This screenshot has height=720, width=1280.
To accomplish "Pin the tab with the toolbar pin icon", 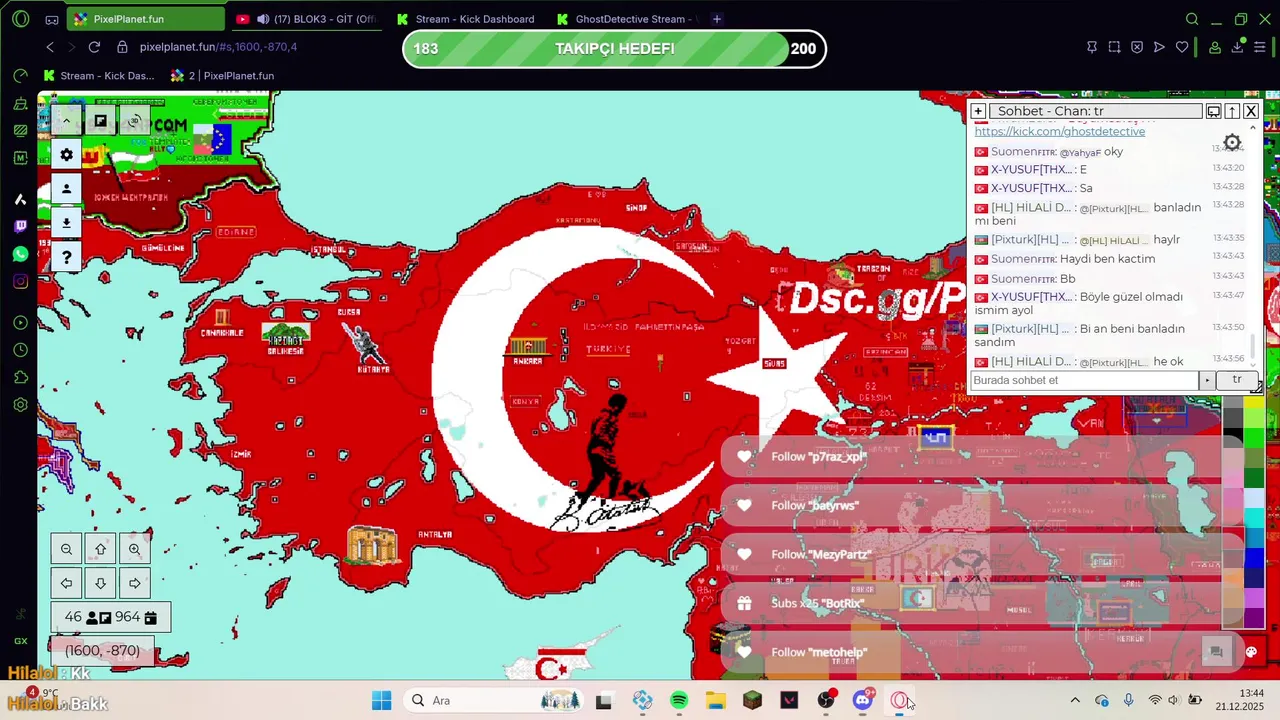I will (x=1092, y=47).
